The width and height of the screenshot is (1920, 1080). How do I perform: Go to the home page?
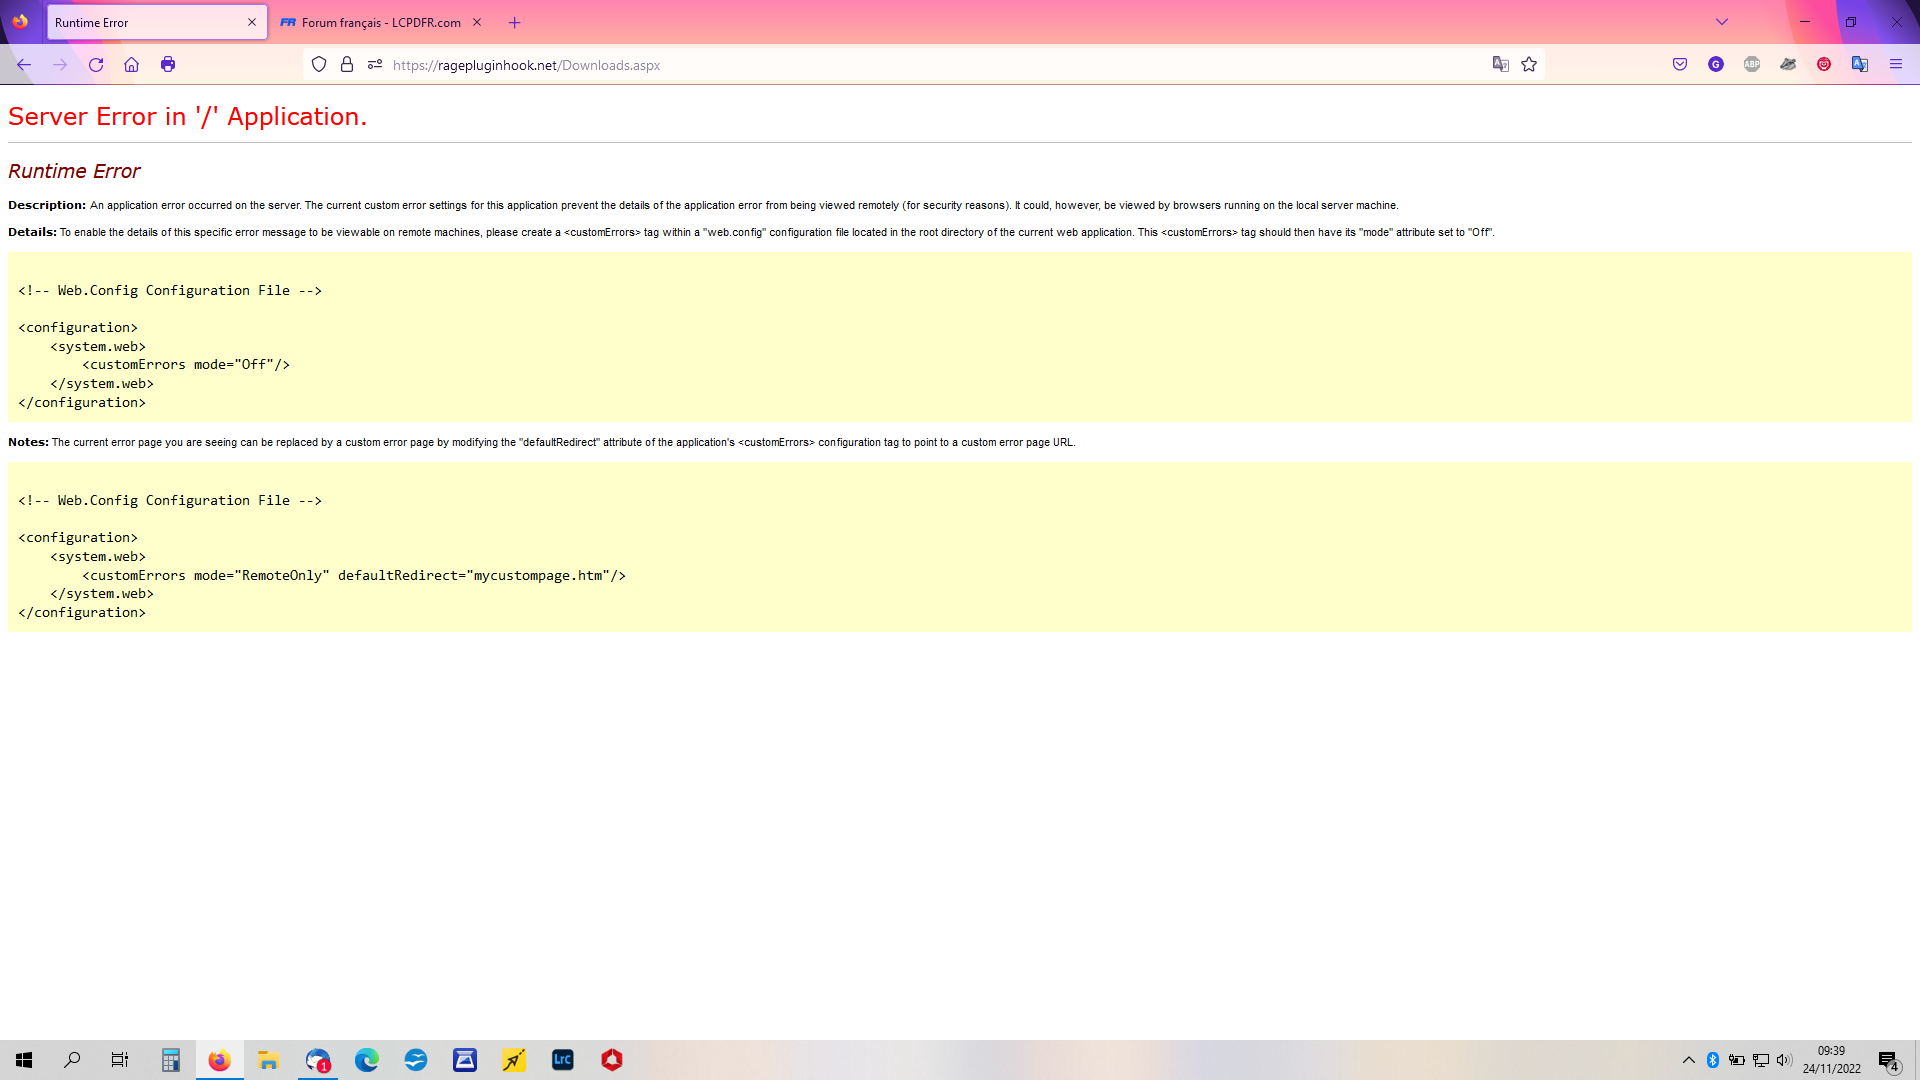click(x=131, y=65)
